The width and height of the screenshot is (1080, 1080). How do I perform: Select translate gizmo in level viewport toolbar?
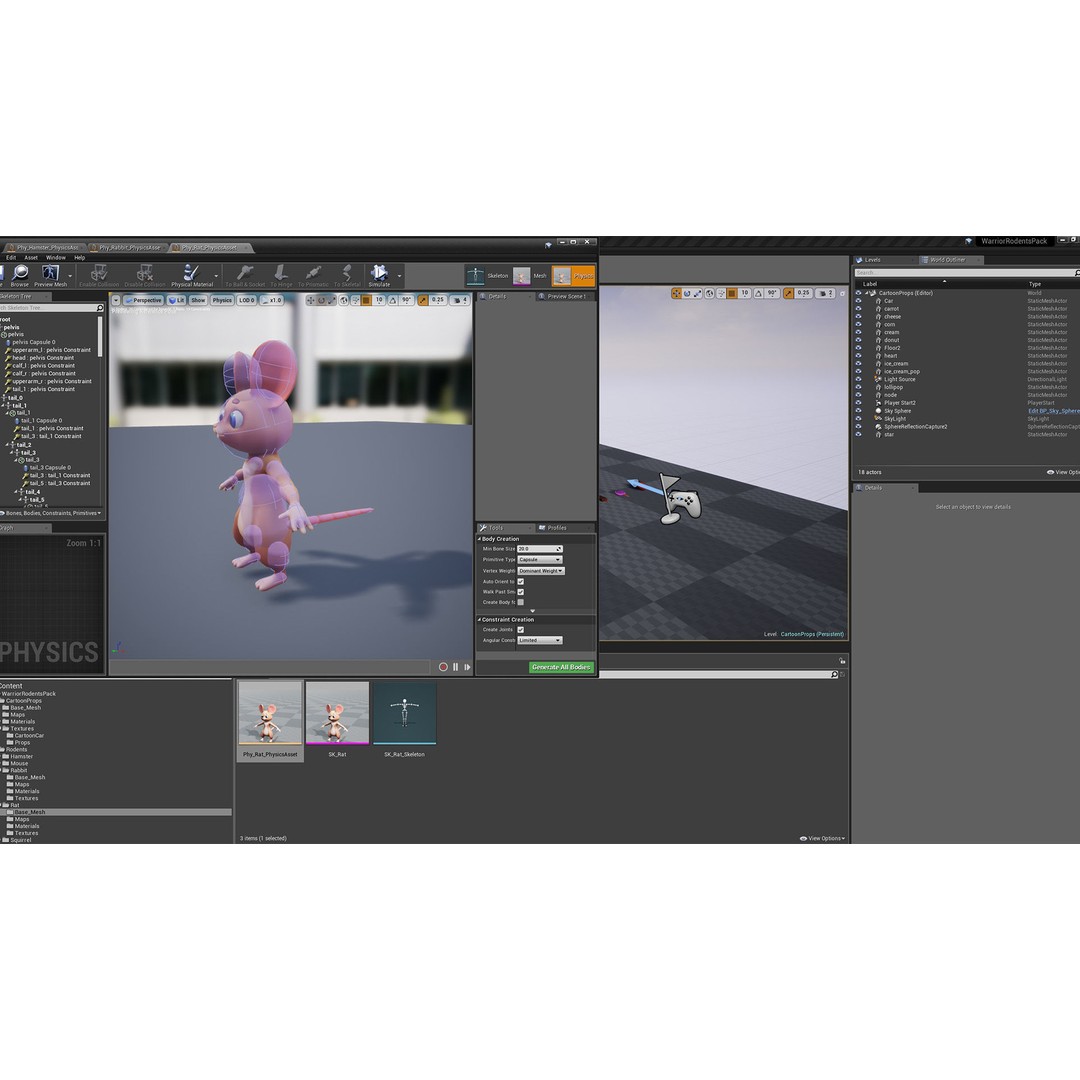point(676,293)
